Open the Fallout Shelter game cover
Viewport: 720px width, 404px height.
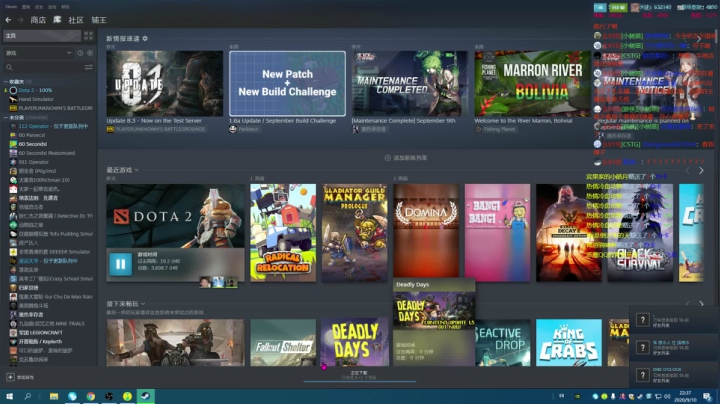[x=283, y=342]
